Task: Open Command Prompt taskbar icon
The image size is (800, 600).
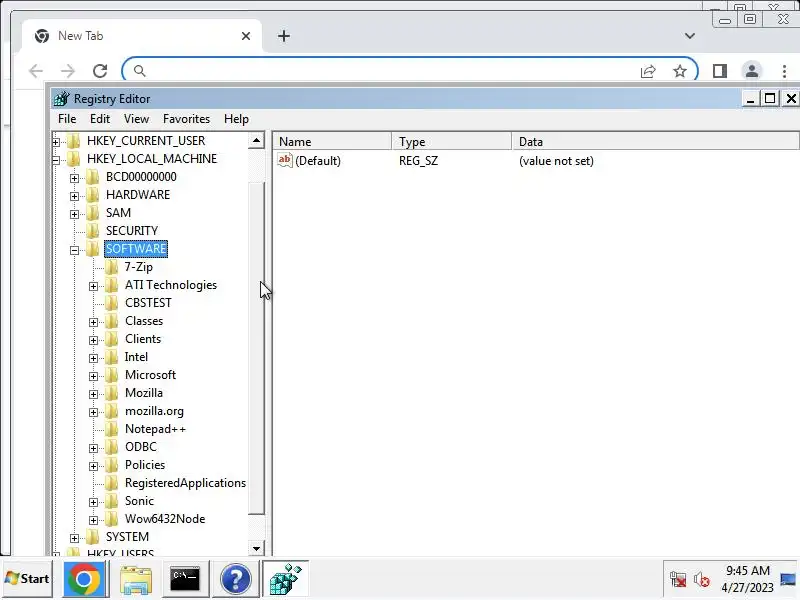Action: (185, 579)
